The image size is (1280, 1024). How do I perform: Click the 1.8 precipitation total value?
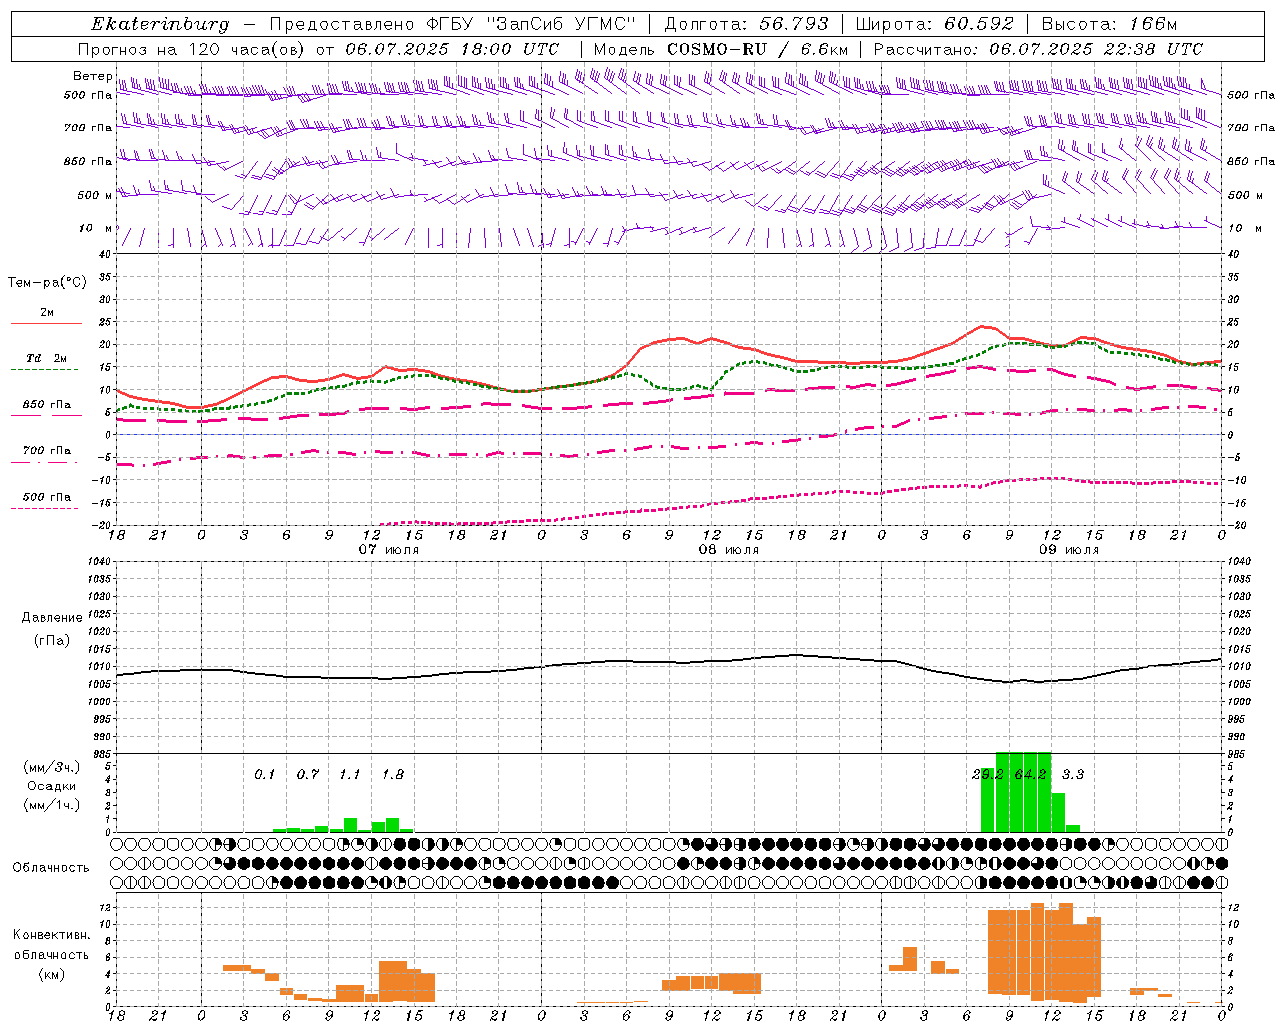[x=393, y=775]
